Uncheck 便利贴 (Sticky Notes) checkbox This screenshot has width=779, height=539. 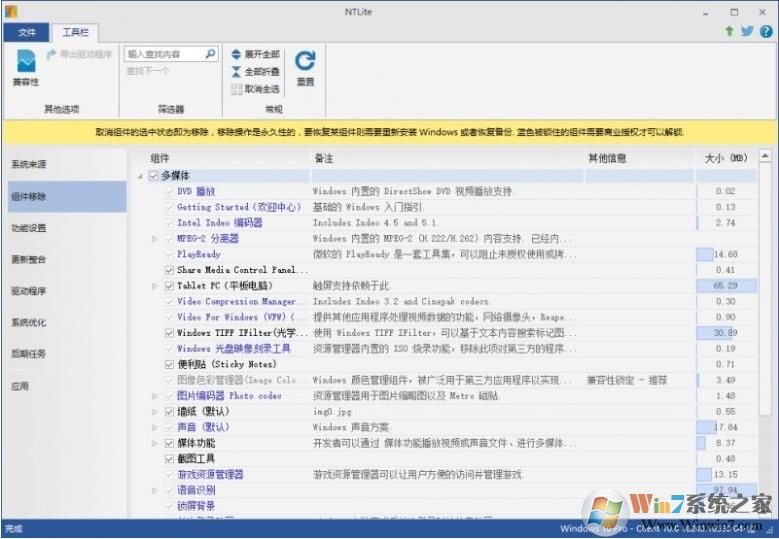point(169,365)
